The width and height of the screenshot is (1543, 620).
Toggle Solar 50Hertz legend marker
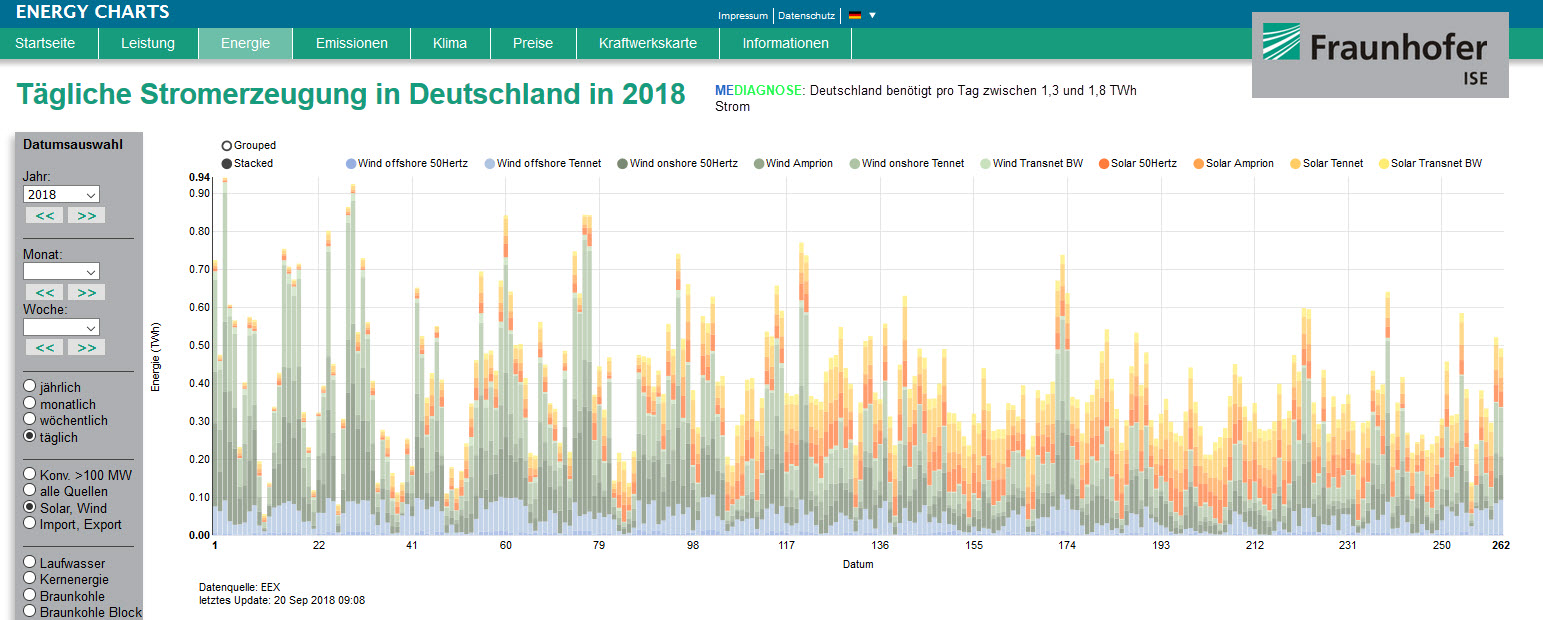click(1103, 164)
